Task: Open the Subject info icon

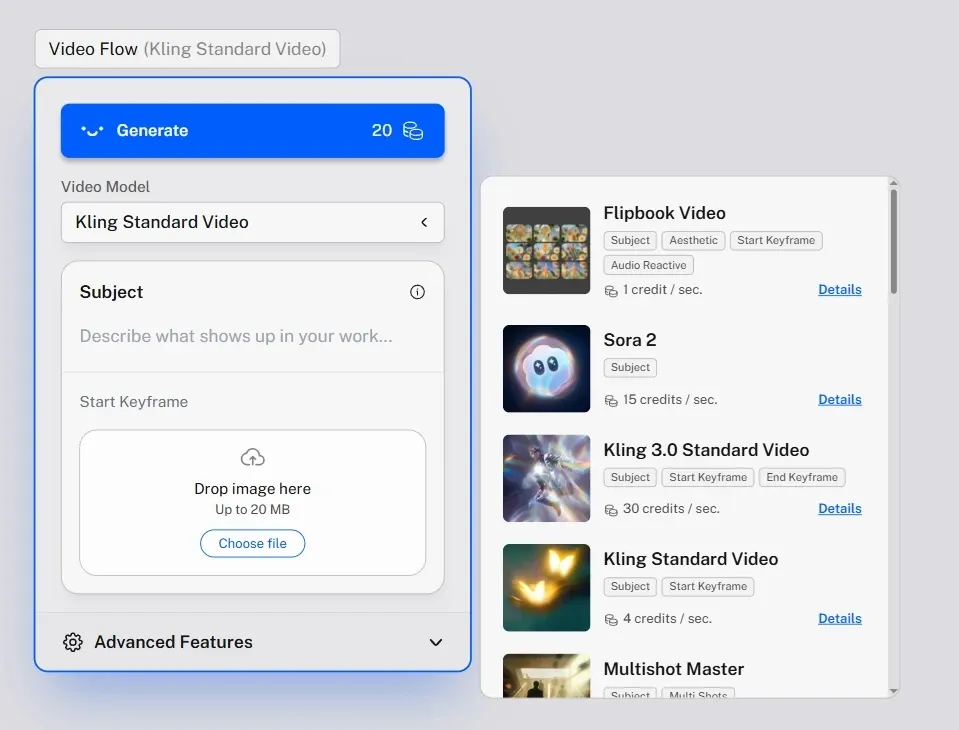Action: 417,292
